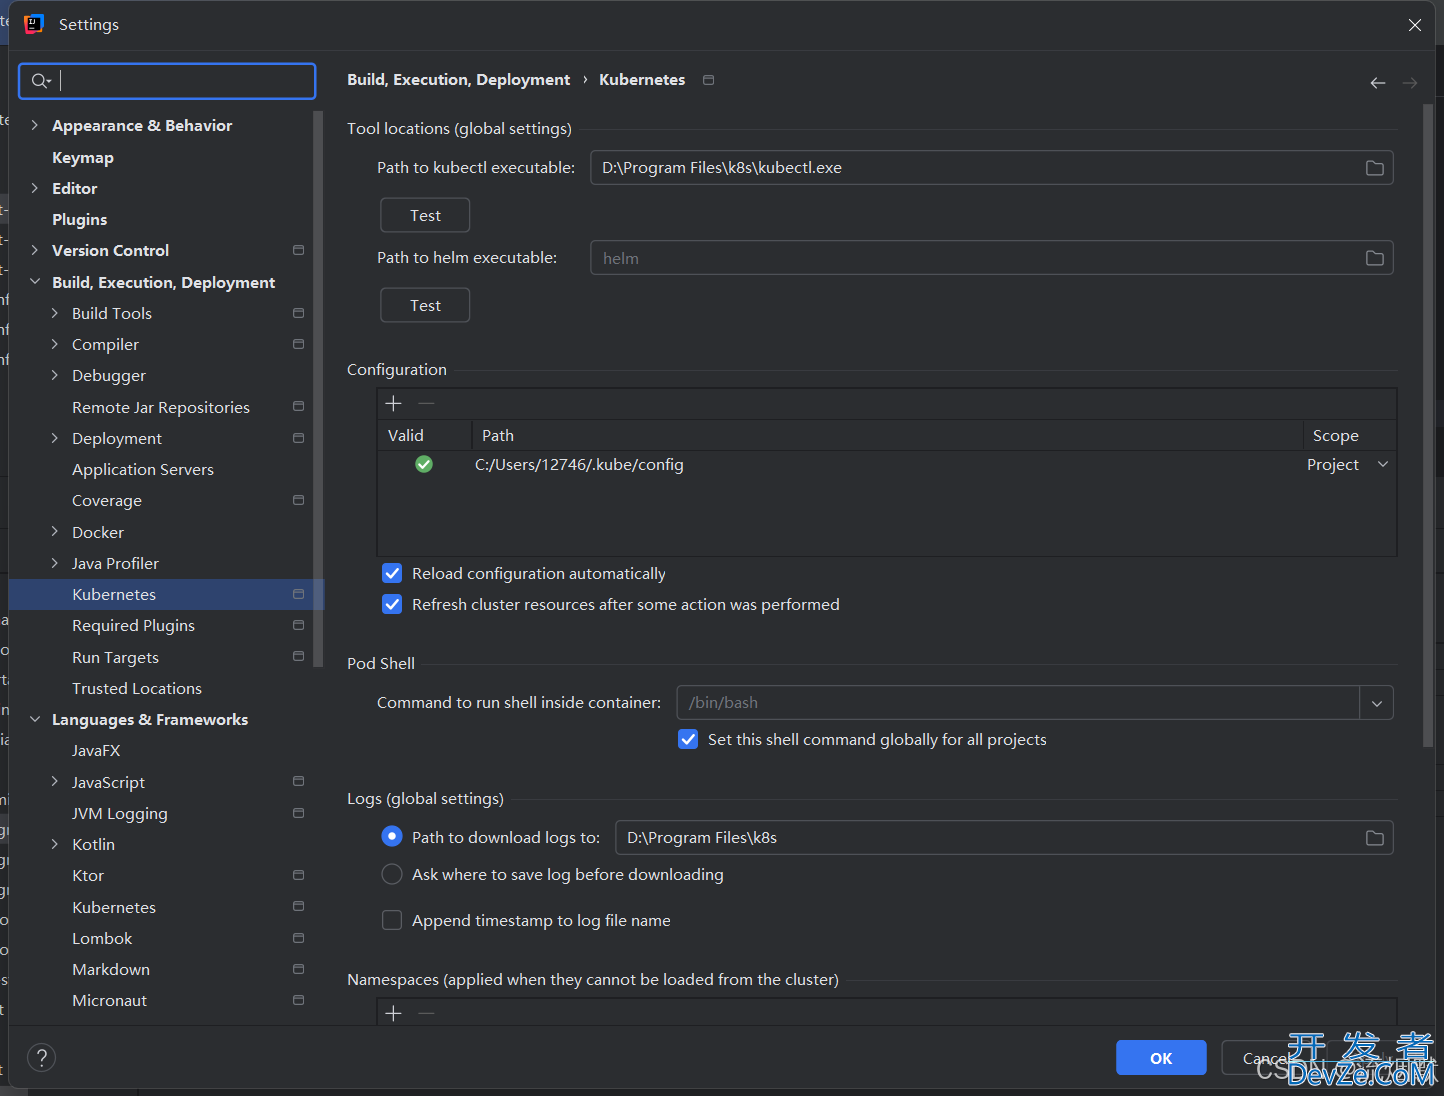
Task: Click the kubectl path browse folder icon
Action: tap(1375, 168)
